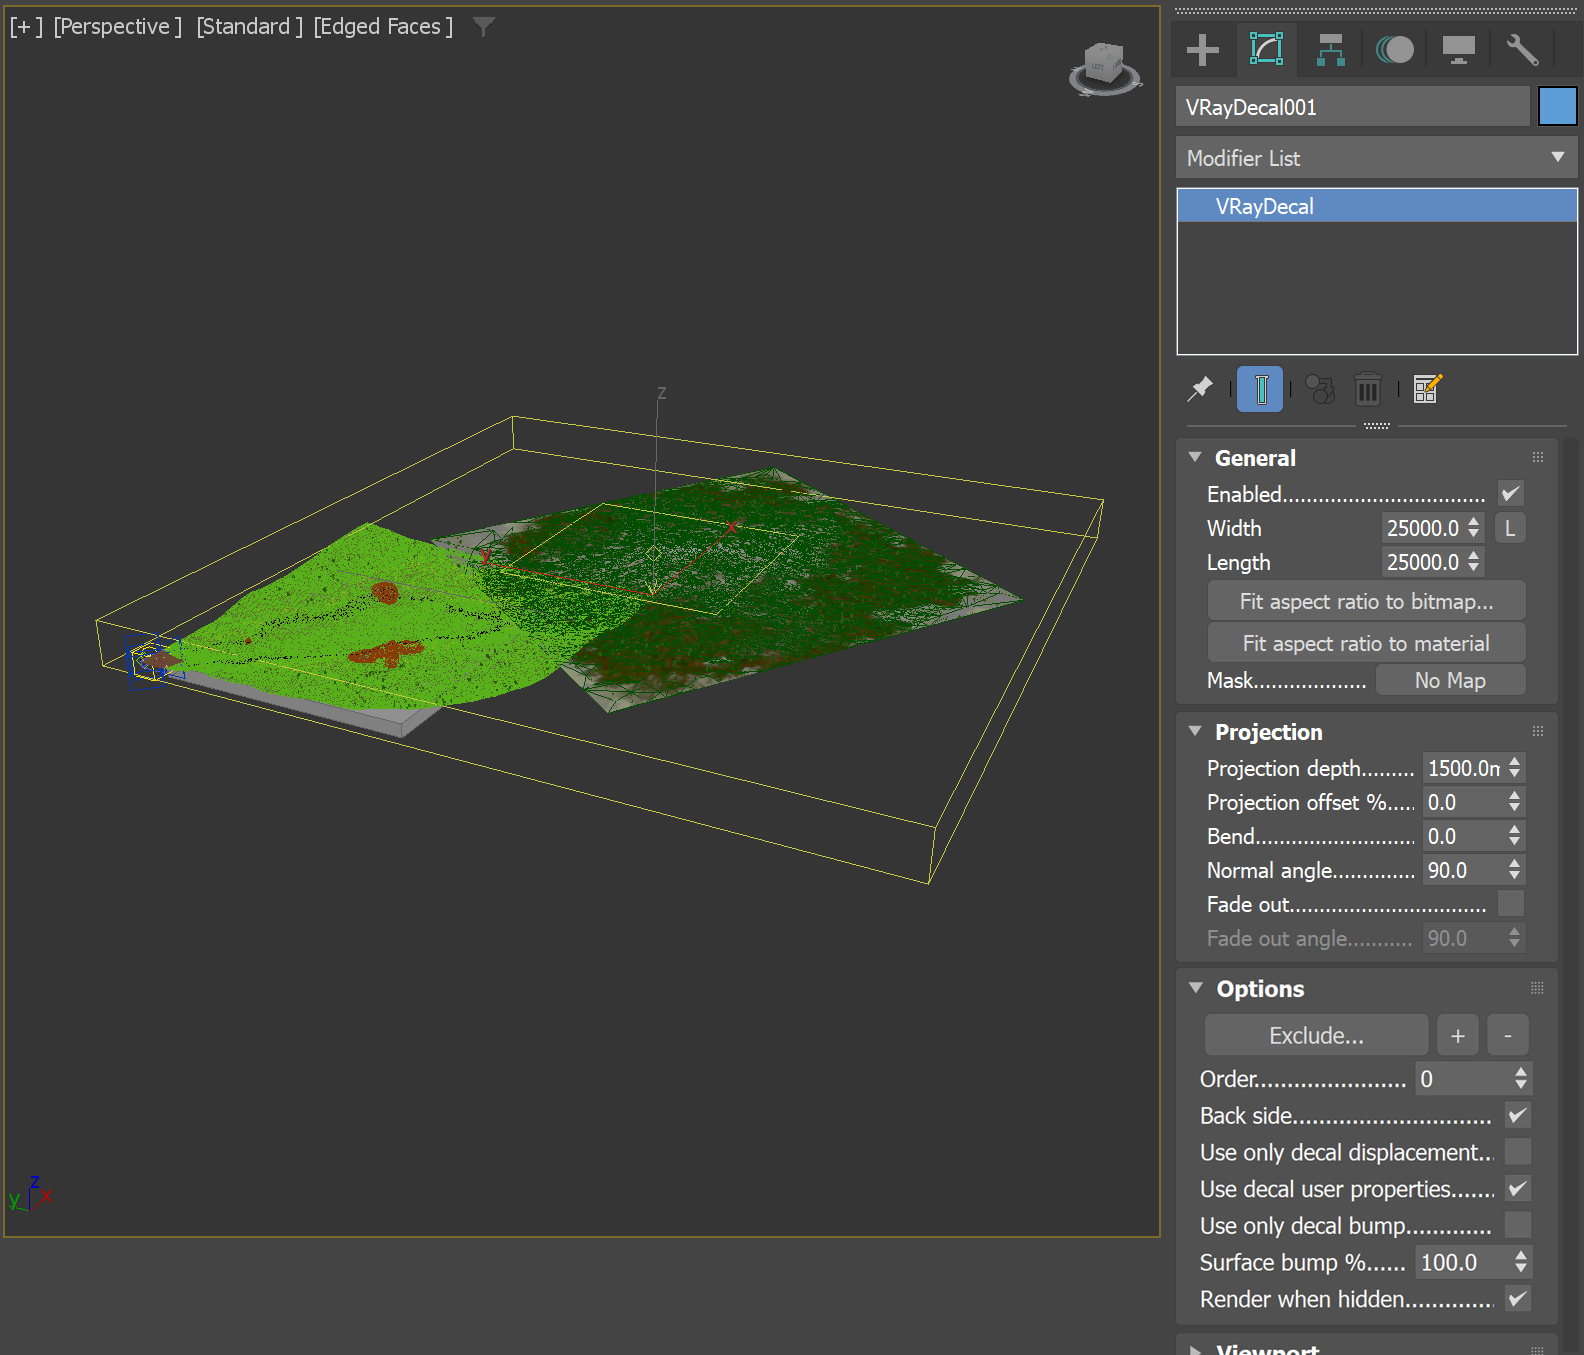Viewport: 1584px width, 1355px height.
Task: Open the Create command panel tab
Action: [1203, 50]
